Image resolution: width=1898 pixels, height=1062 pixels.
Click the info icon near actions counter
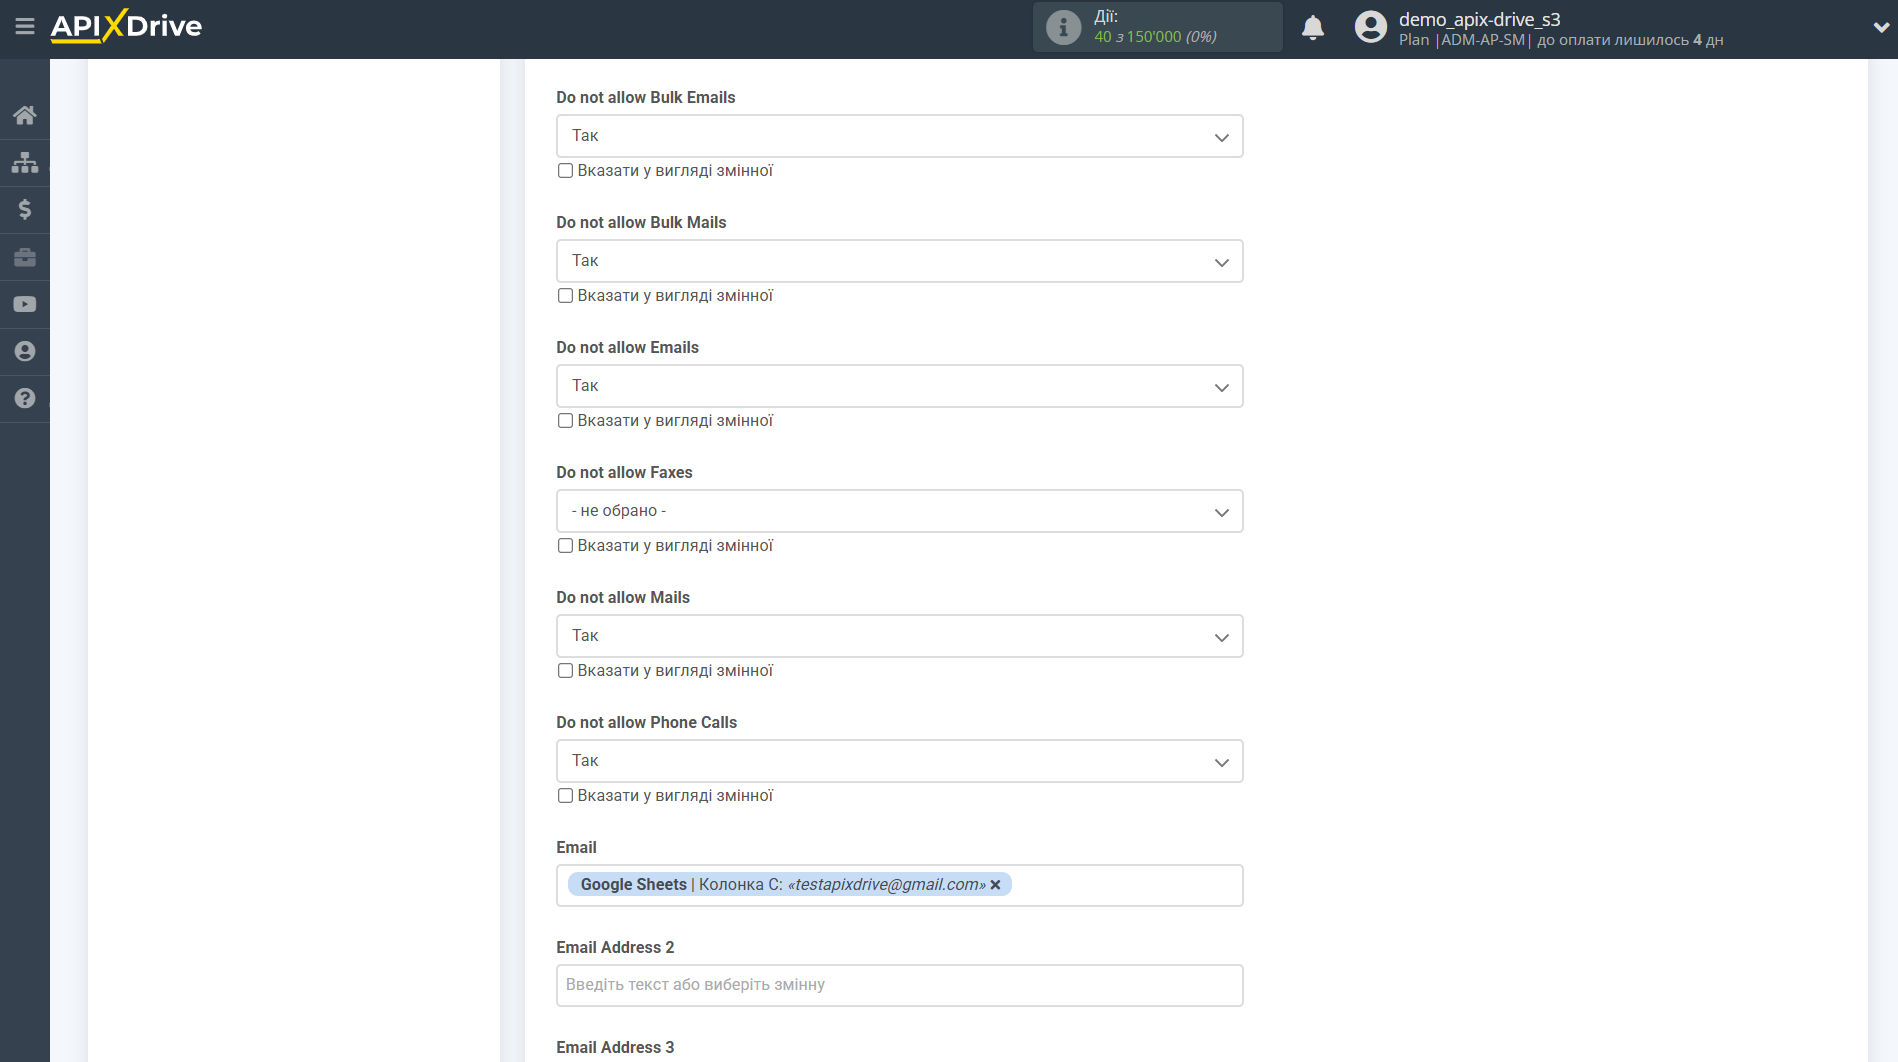1063,27
